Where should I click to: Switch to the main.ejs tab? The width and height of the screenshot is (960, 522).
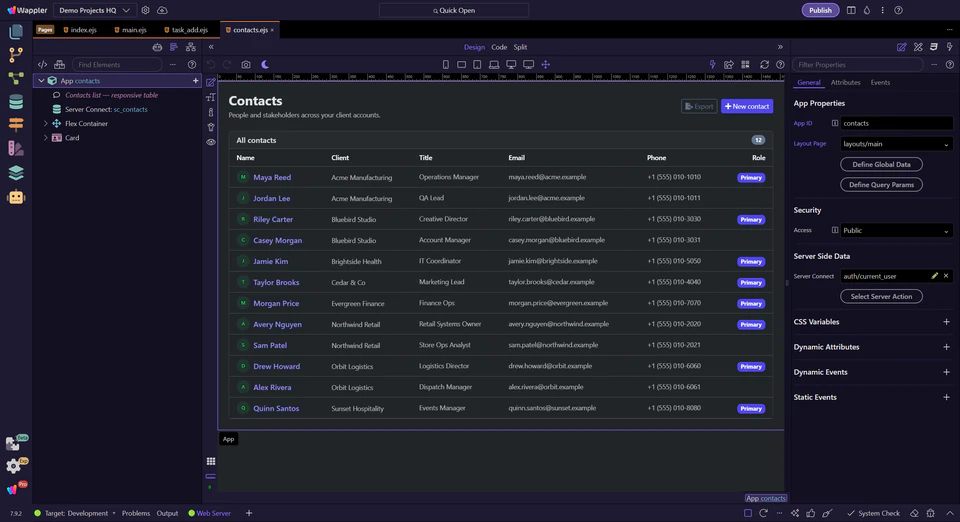130,30
